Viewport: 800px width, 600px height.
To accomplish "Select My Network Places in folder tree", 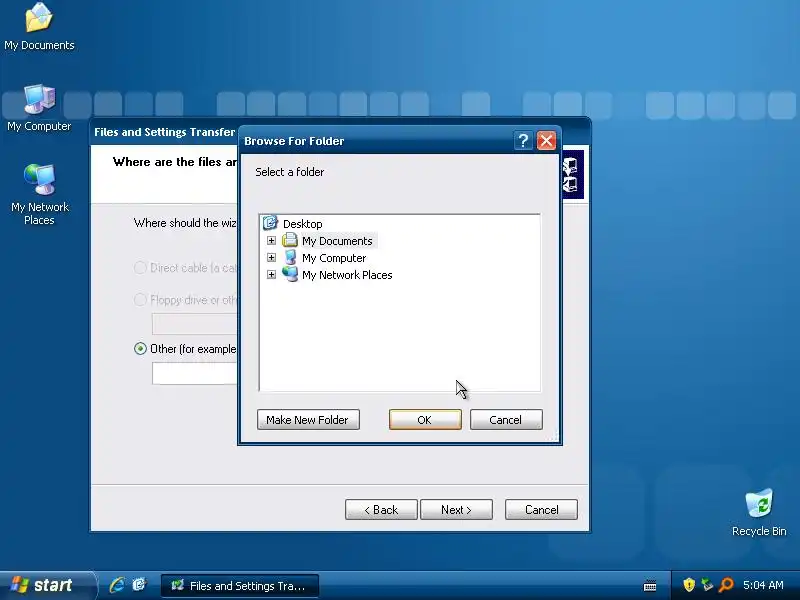I will pos(347,275).
